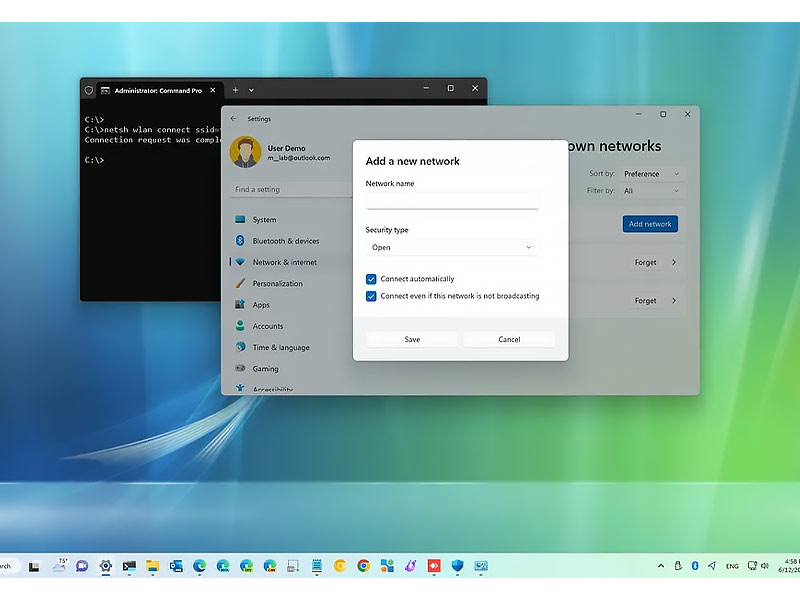This screenshot has width=800, height=600.
Task: Open the network status tray icon
Action: click(752, 566)
